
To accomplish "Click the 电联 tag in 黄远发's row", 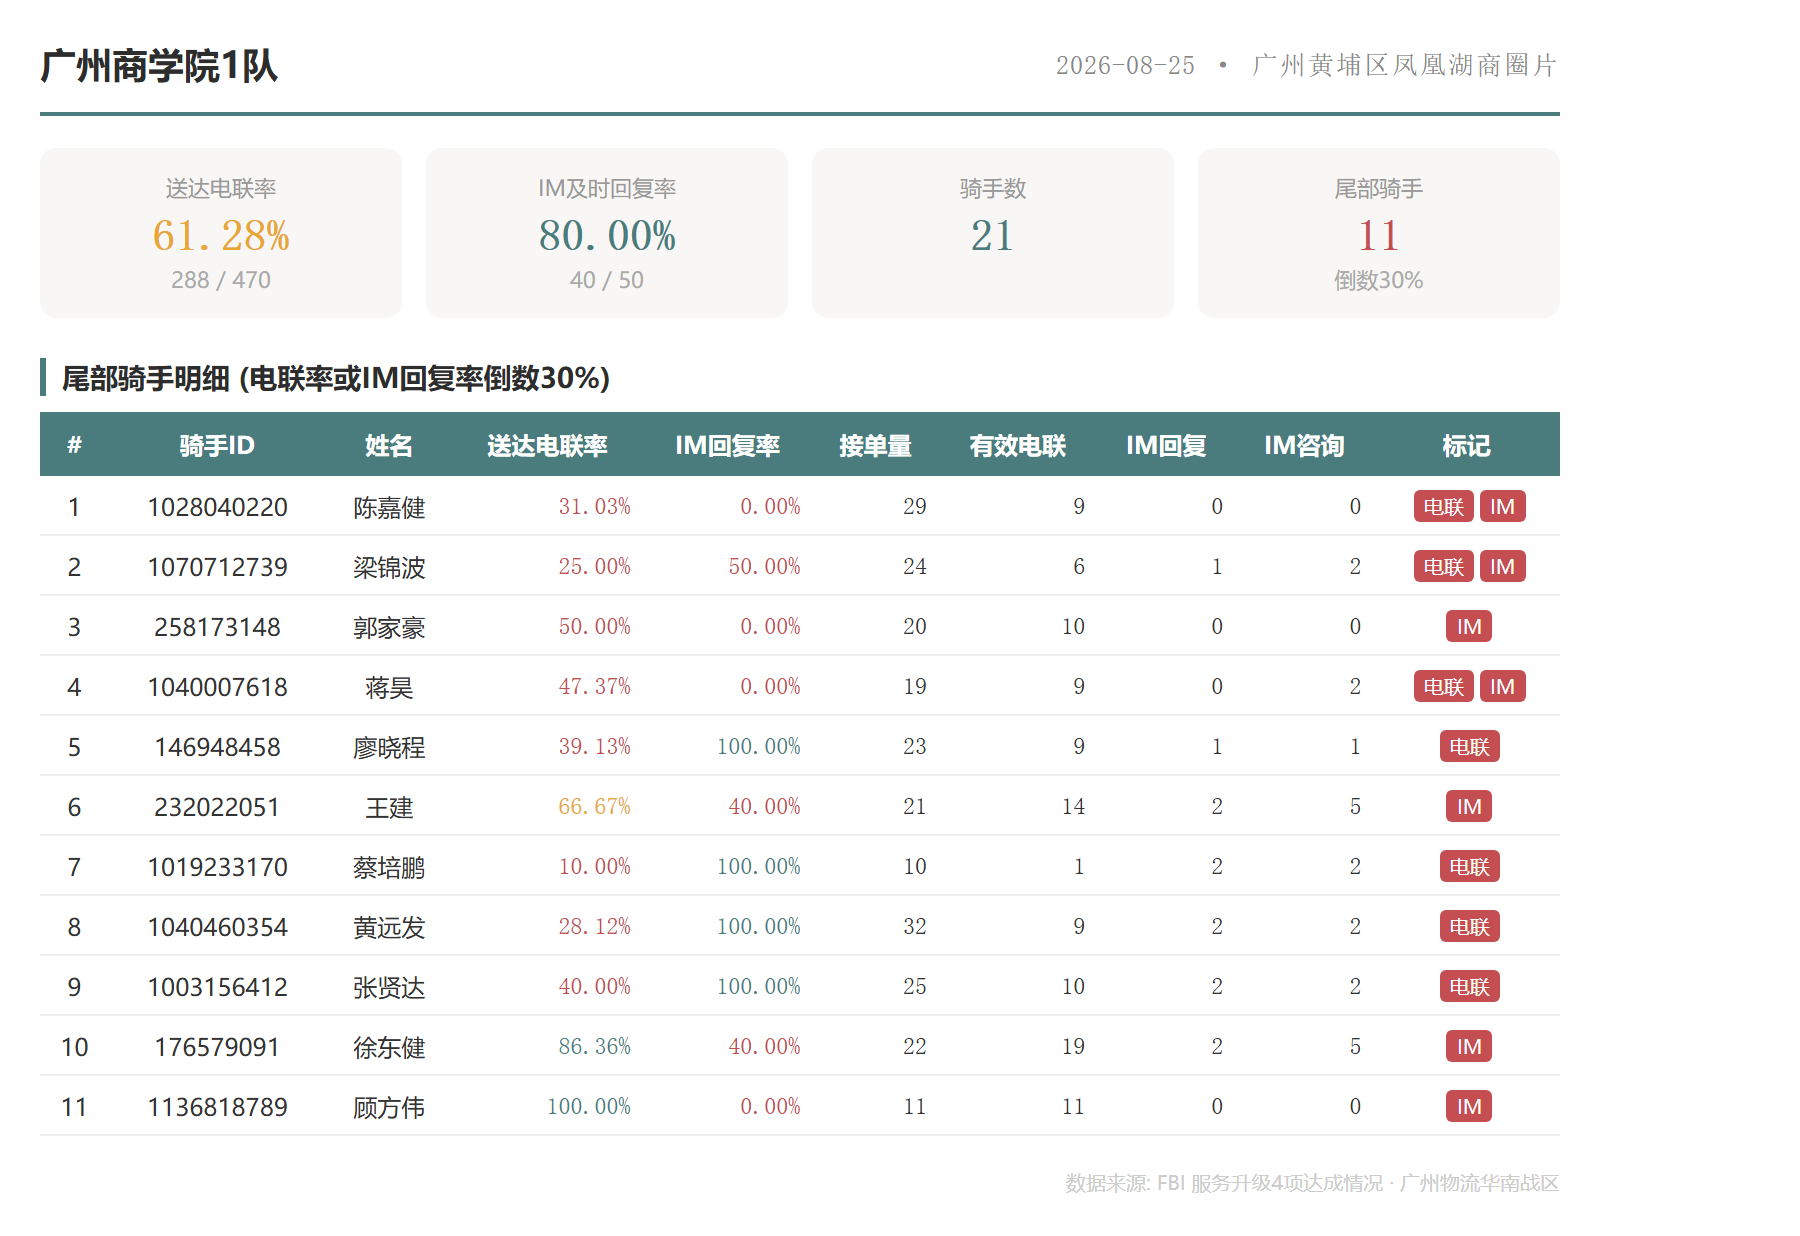I will coord(1470,926).
